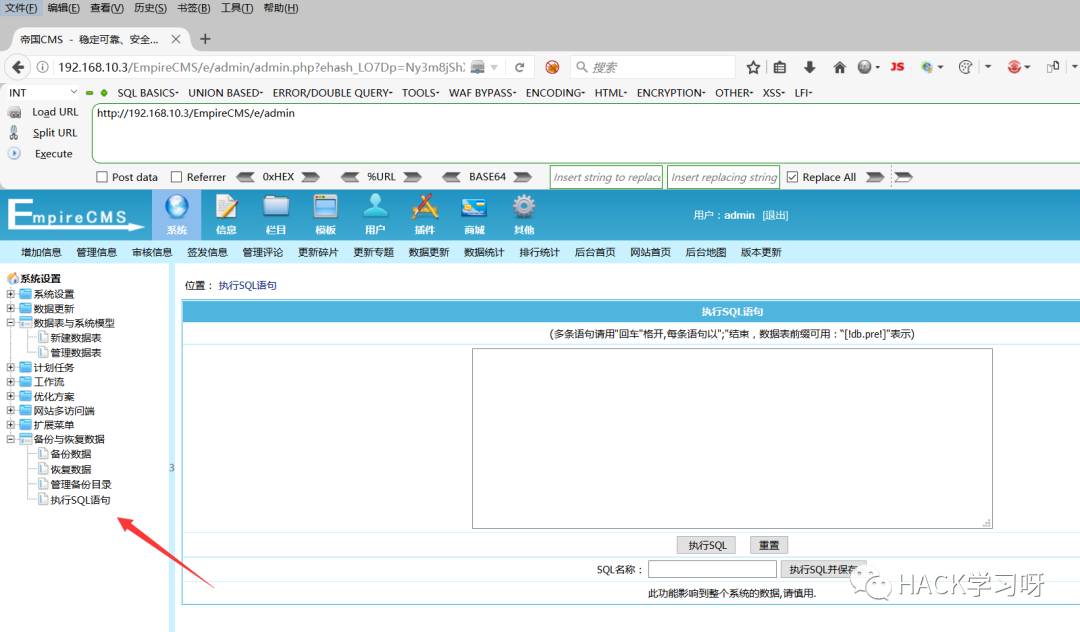Focus the browser 搜索 search box
This screenshot has height=632, width=1080.
pos(653,67)
